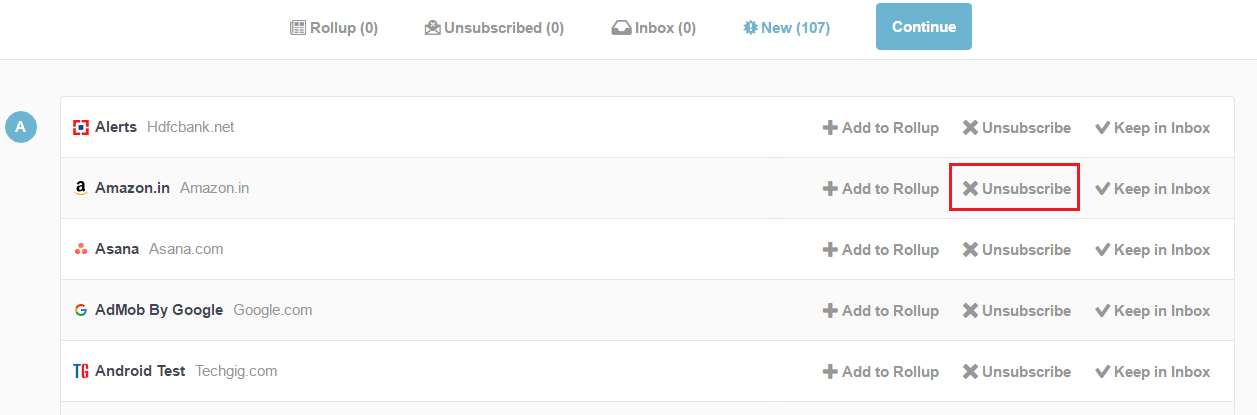Click the Techgig TG logo icon

point(81,371)
